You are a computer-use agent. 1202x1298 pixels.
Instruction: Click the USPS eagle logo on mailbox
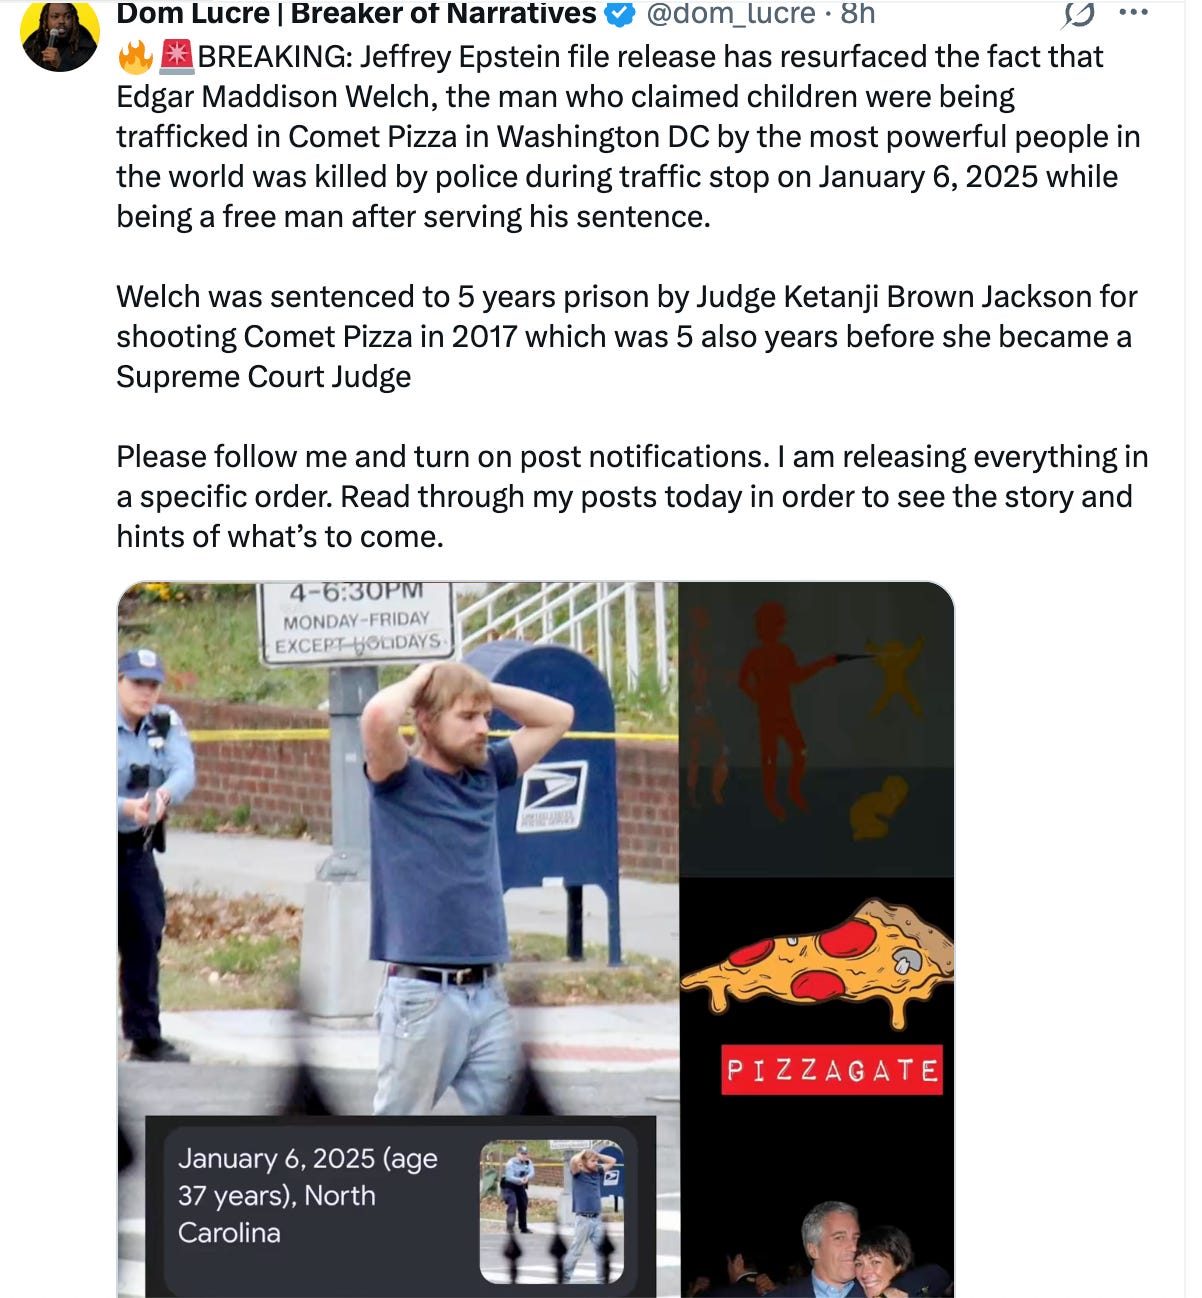pos(551,796)
